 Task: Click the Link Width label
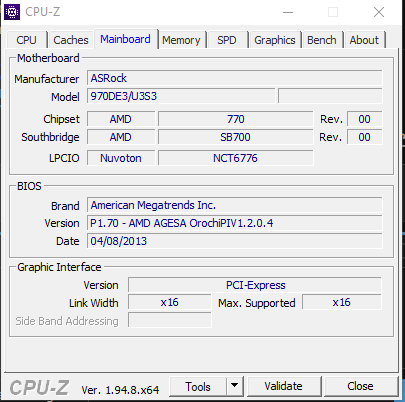[x=94, y=303]
